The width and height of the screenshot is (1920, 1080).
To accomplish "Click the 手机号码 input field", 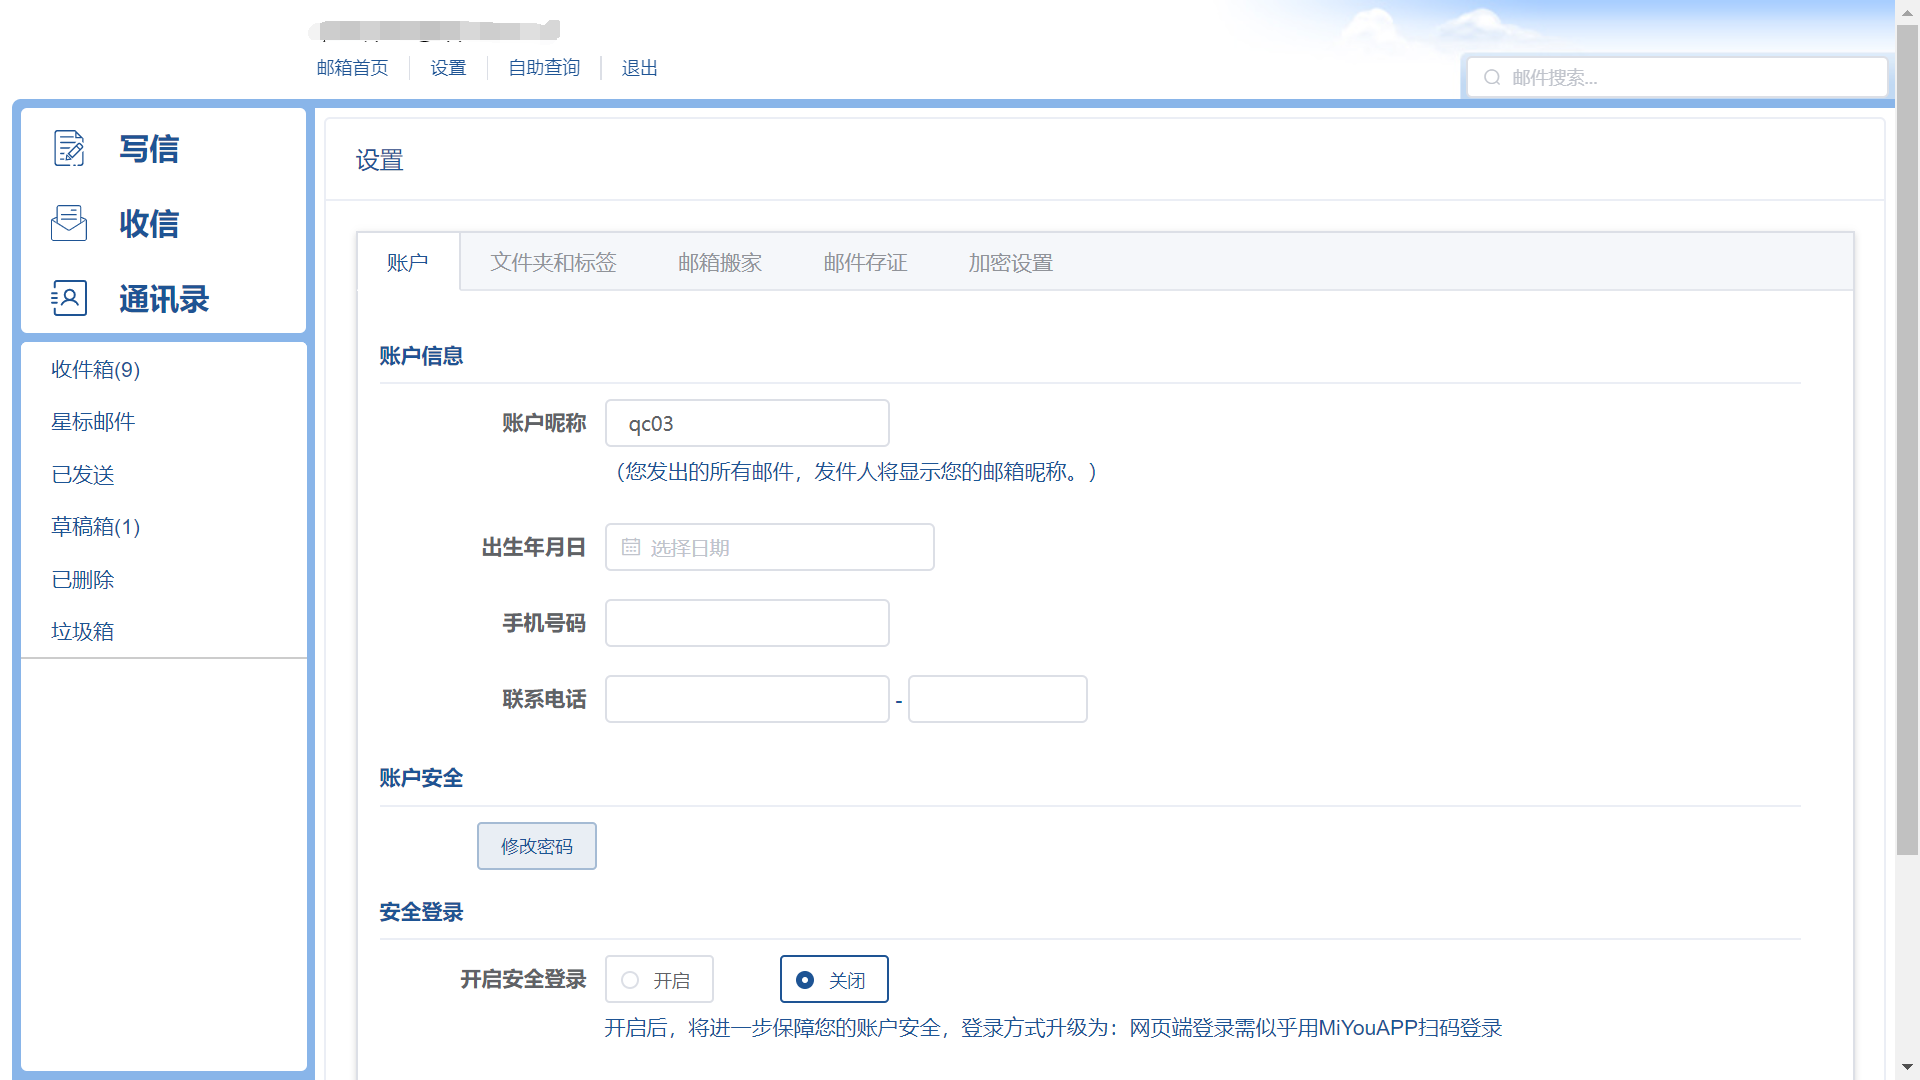I will (x=747, y=623).
